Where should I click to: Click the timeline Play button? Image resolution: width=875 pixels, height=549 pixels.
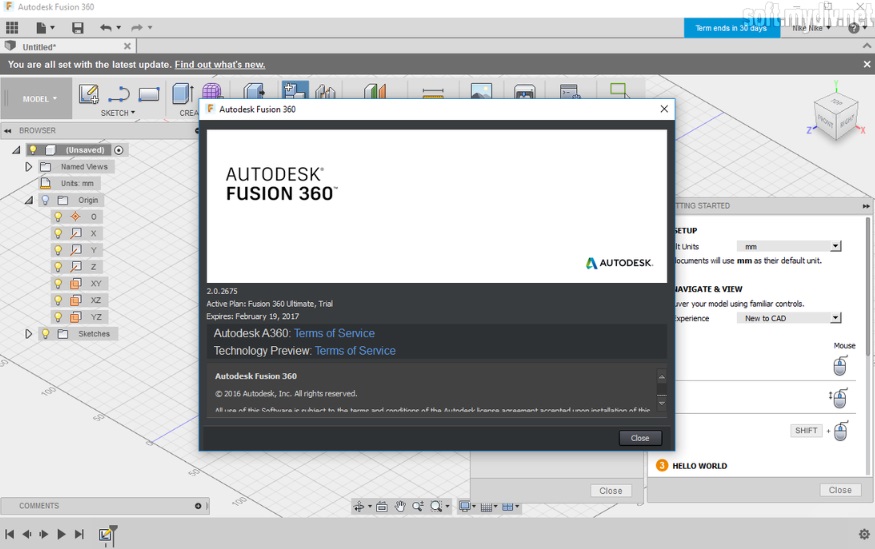coord(61,535)
